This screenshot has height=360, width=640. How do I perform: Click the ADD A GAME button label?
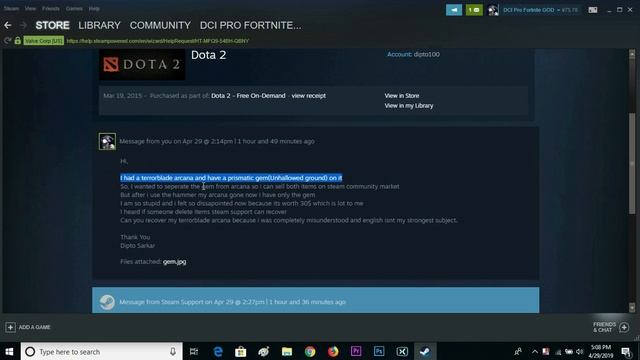[x=34, y=327]
